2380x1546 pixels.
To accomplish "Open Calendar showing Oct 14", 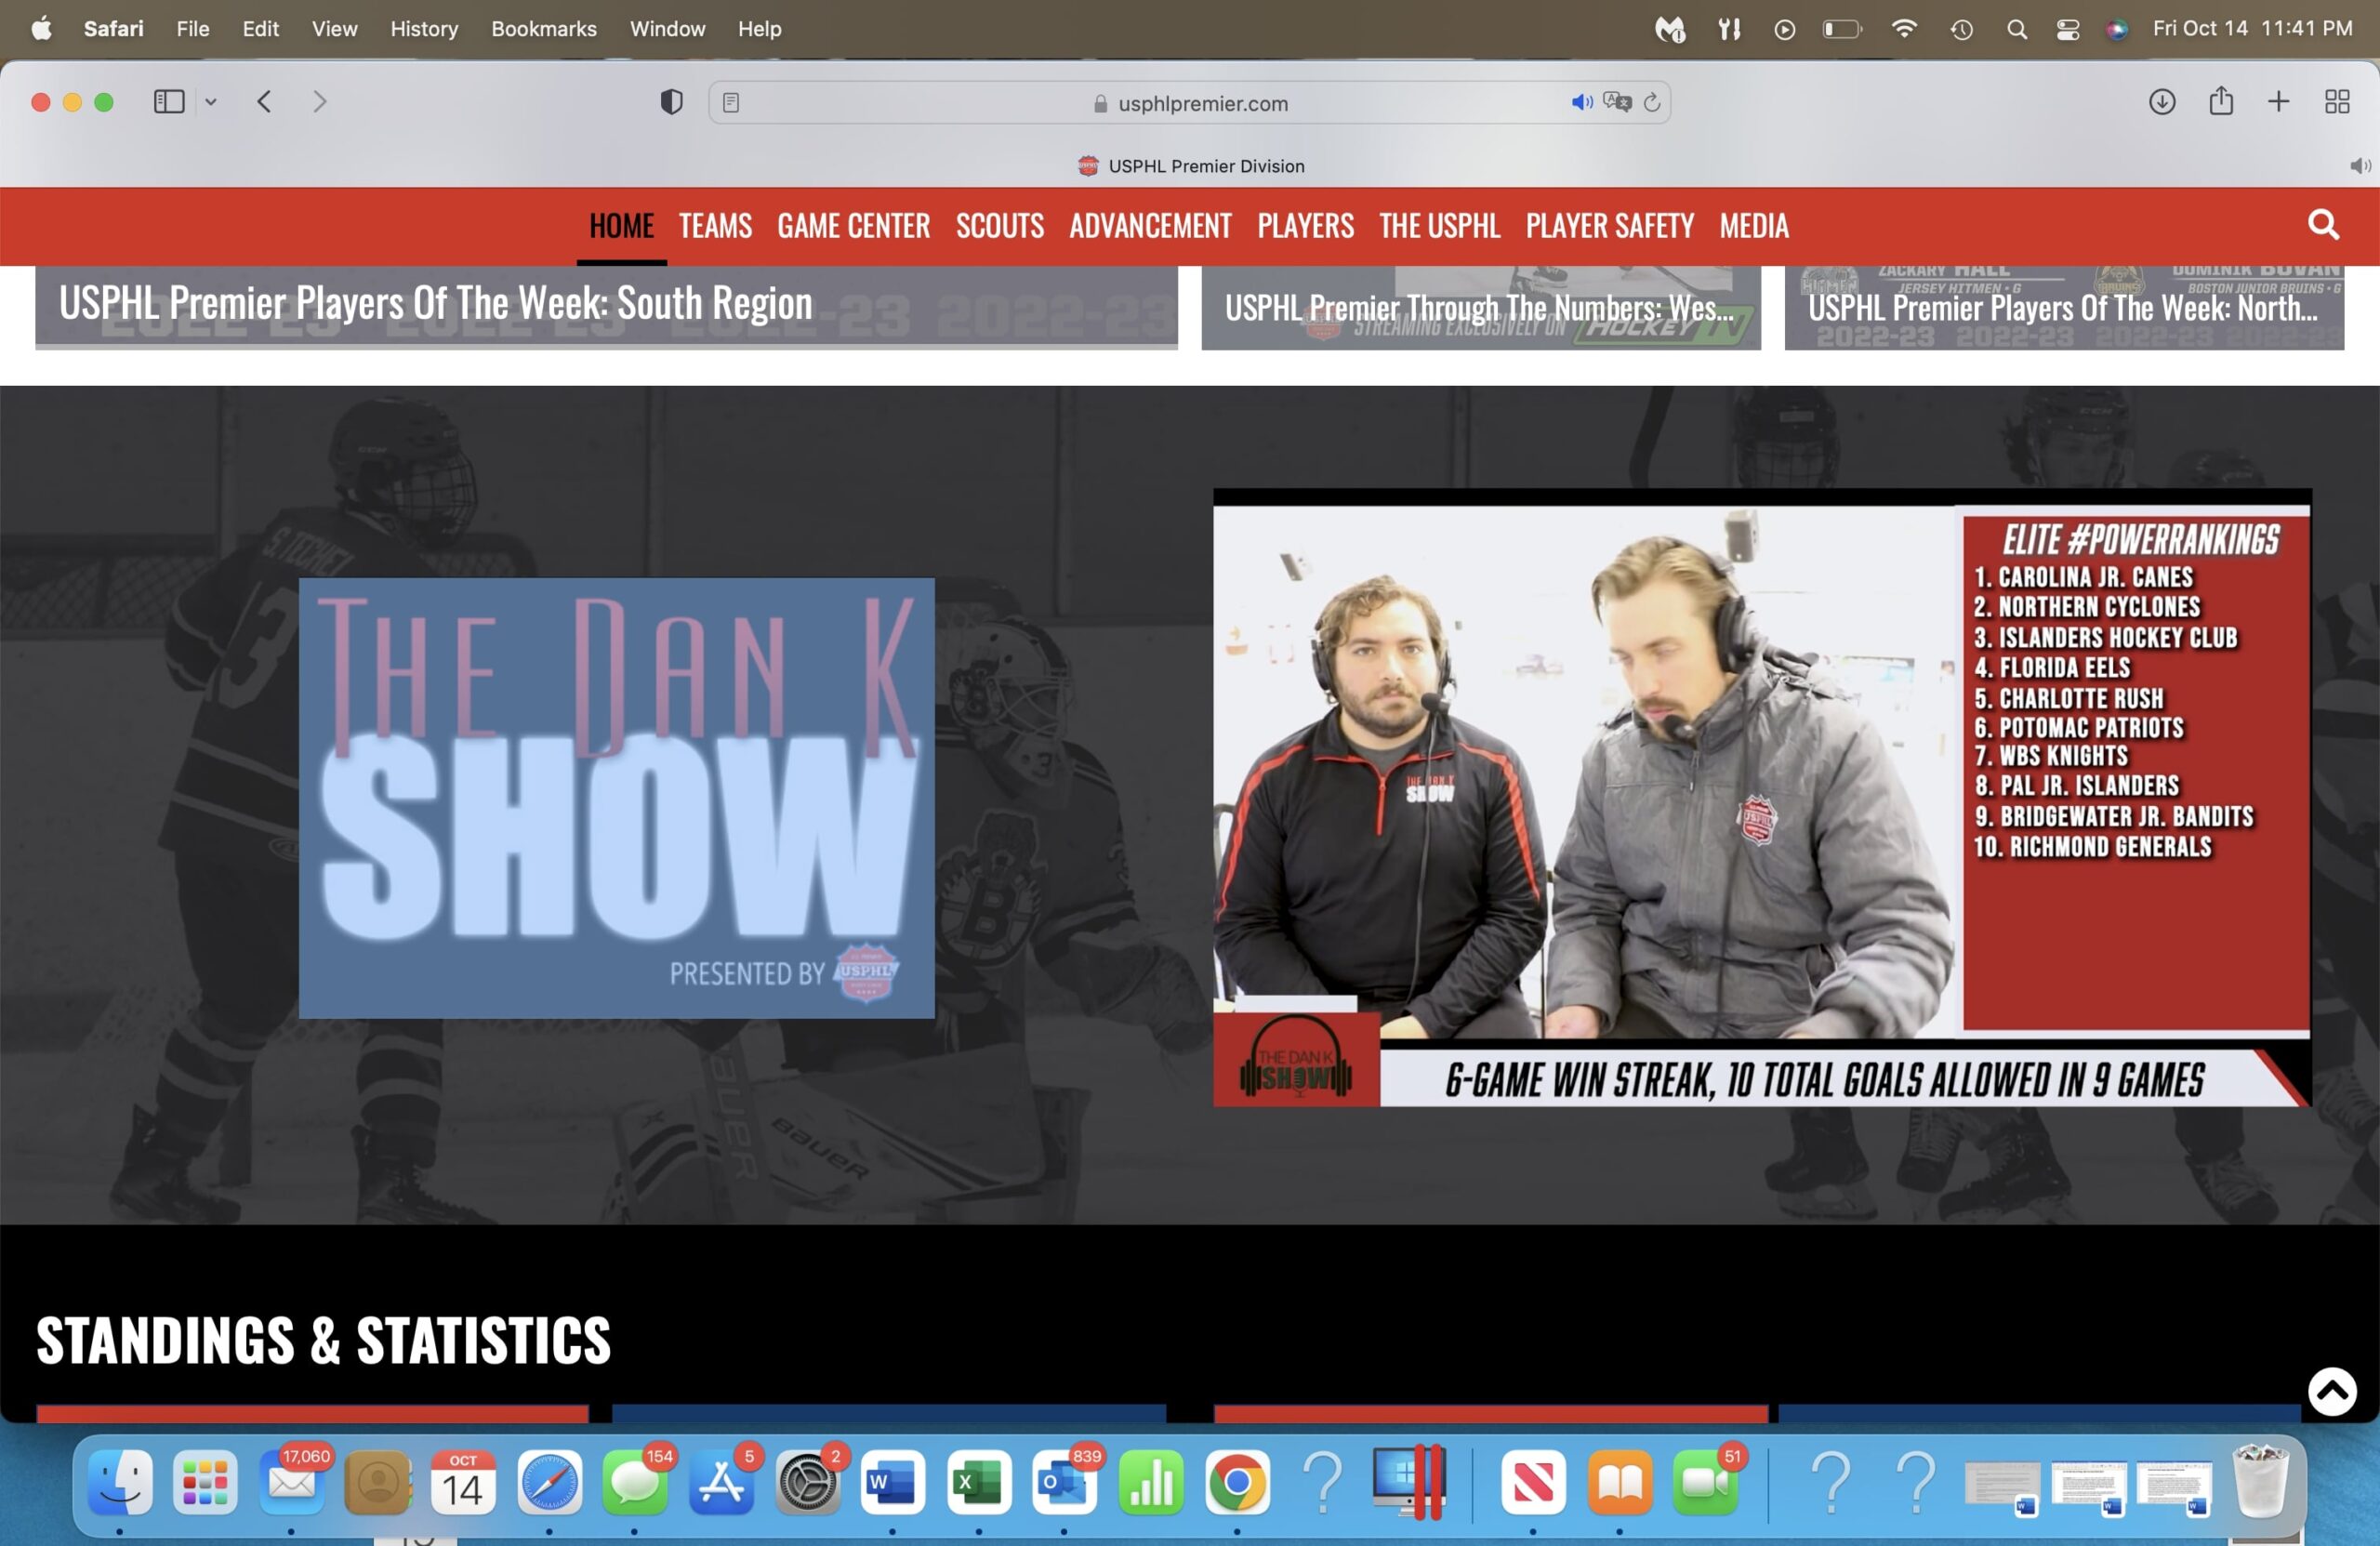I will click(x=463, y=1481).
